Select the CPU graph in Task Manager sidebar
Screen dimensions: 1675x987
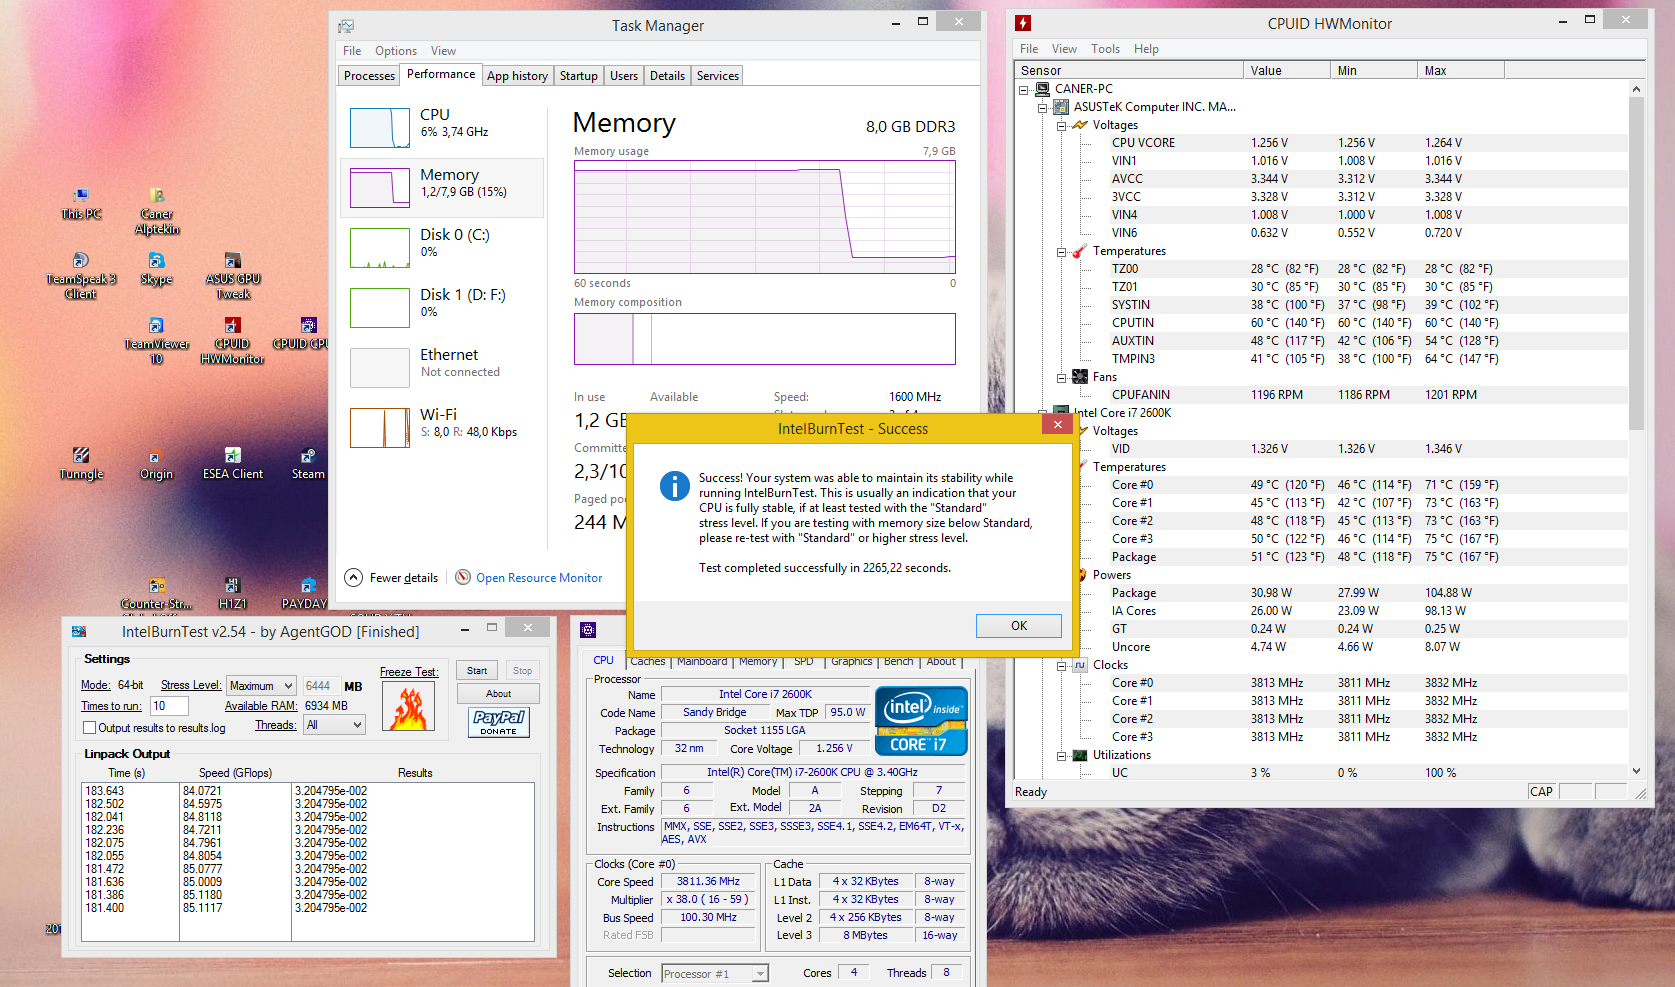pos(380,128)
